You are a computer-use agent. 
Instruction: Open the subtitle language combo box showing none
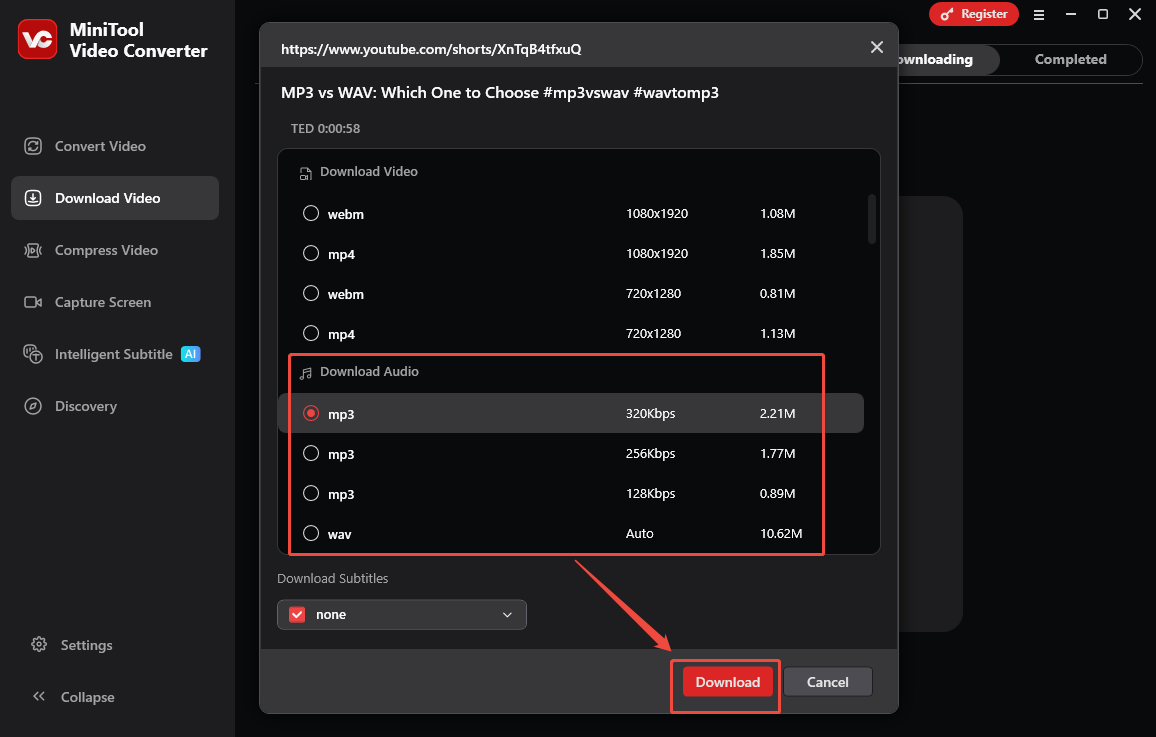pos(402,615)
